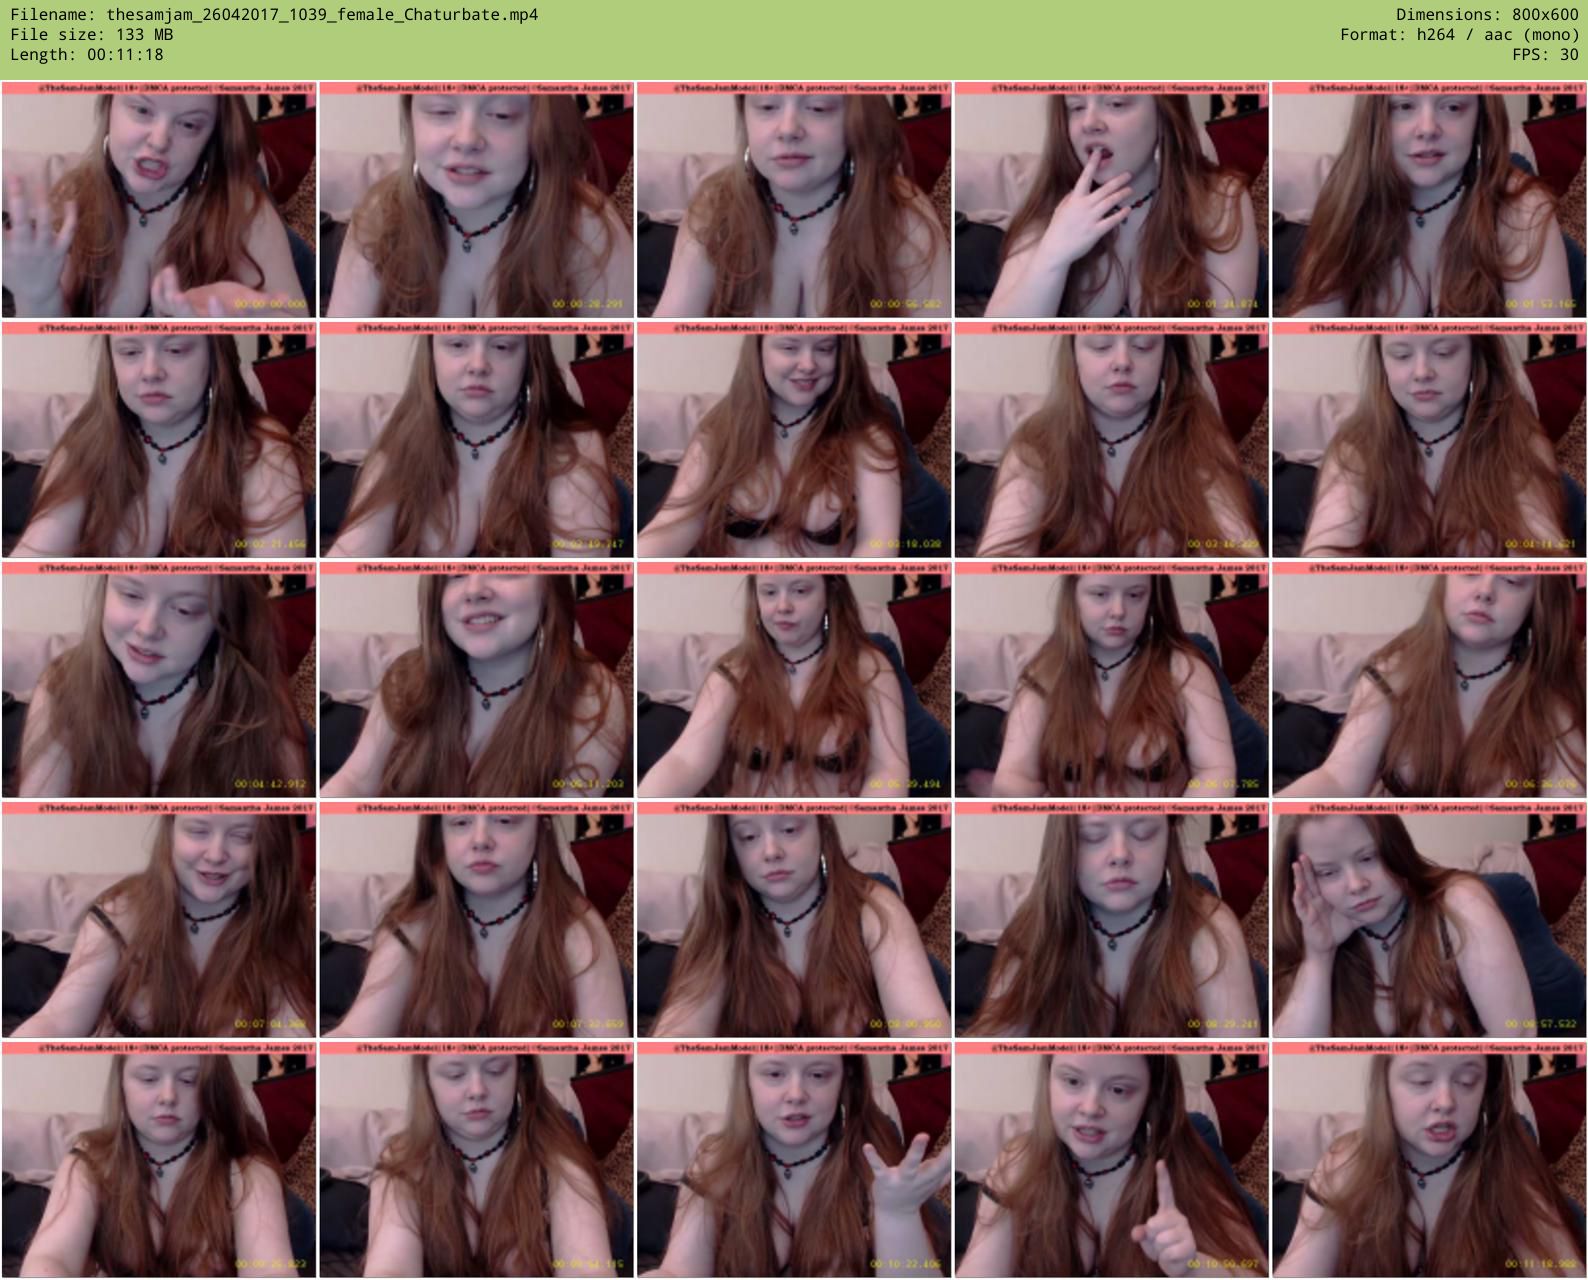Click the FPS: 30 label
1588x1280 pixels.
pyautogui.click(x=1545, y=55)
